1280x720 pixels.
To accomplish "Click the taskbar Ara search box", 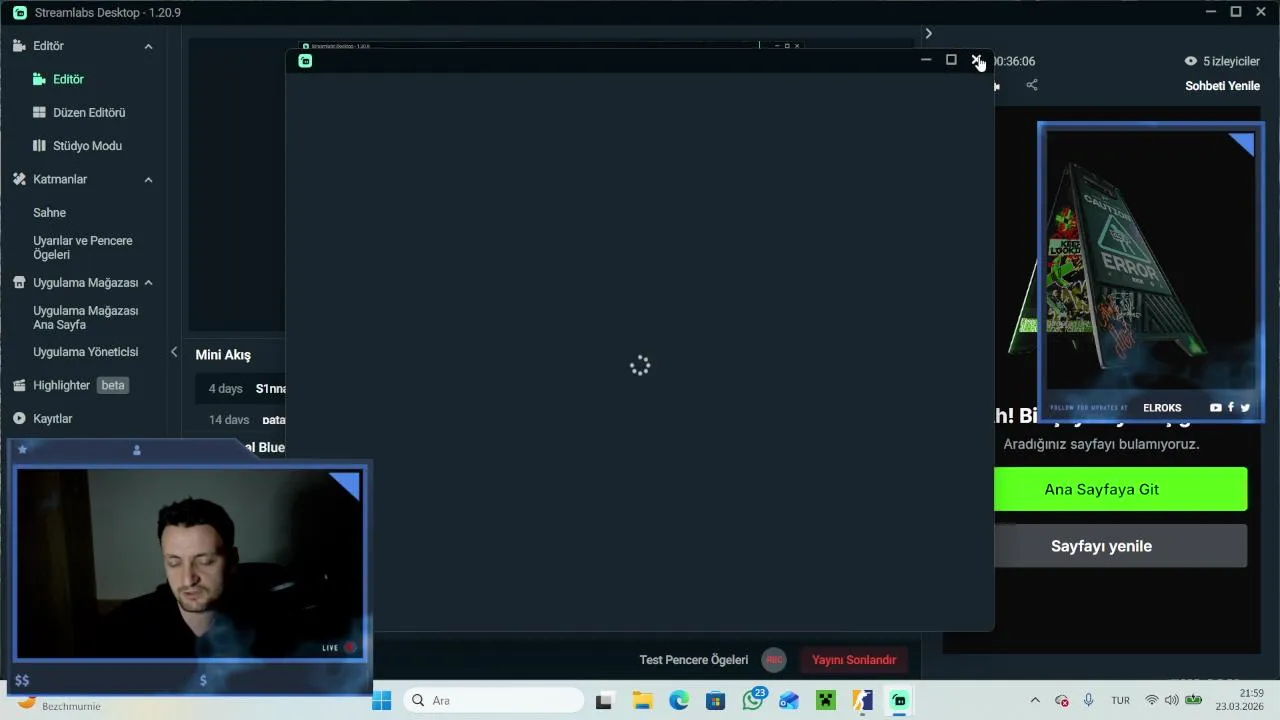I will click(x=494, y=701).
